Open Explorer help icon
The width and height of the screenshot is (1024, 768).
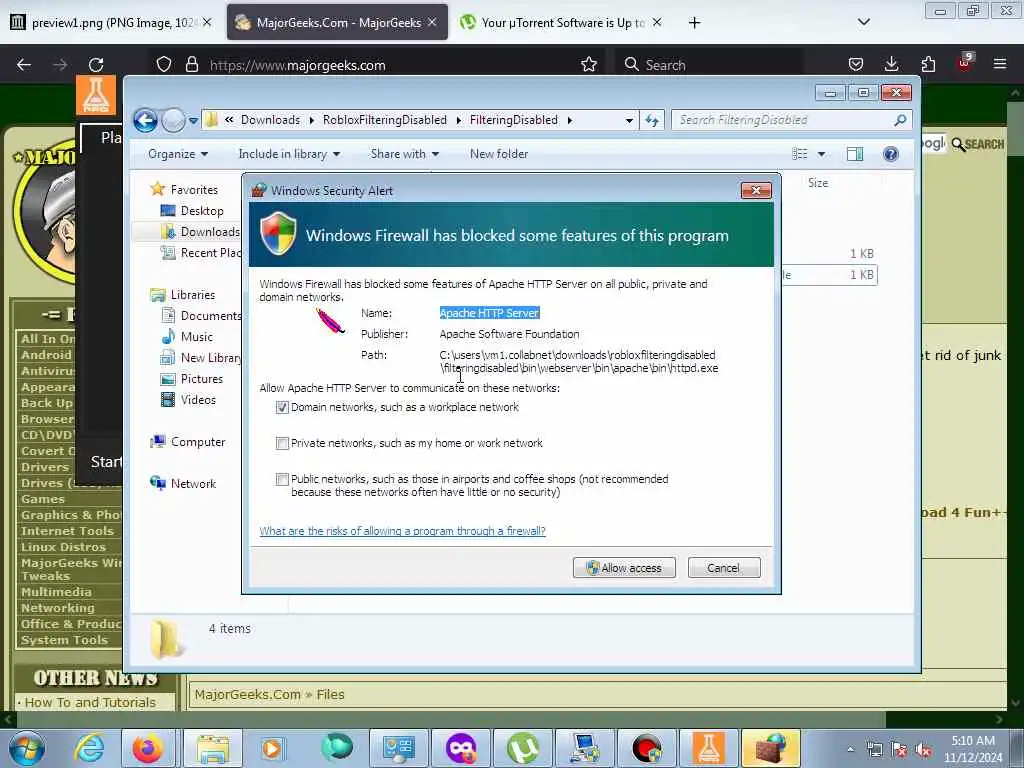coord(891,154)
